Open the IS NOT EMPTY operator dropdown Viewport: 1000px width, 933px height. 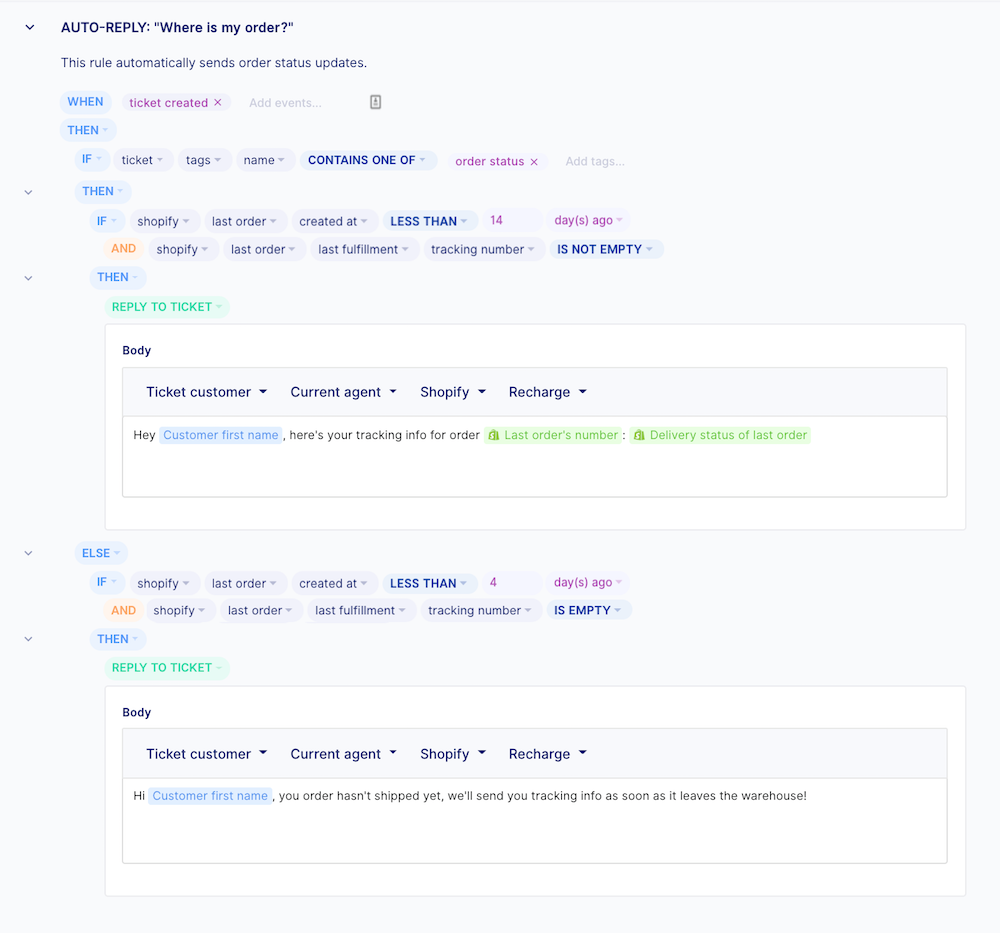tap(605, 250)
